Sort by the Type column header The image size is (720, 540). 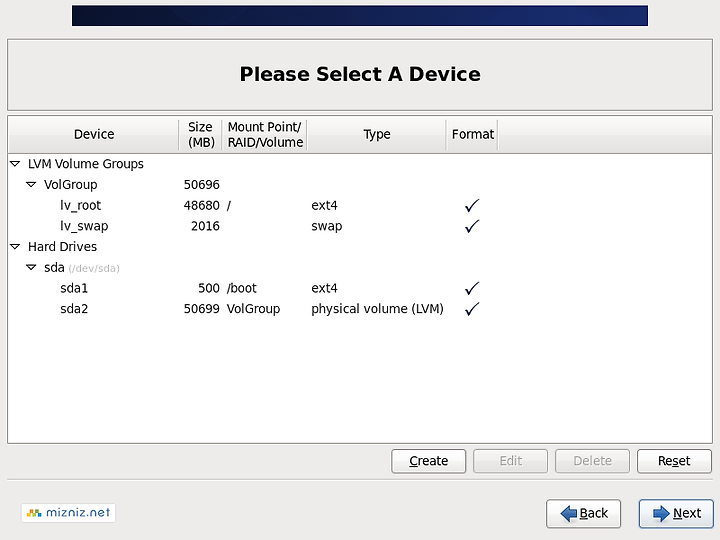377,134
